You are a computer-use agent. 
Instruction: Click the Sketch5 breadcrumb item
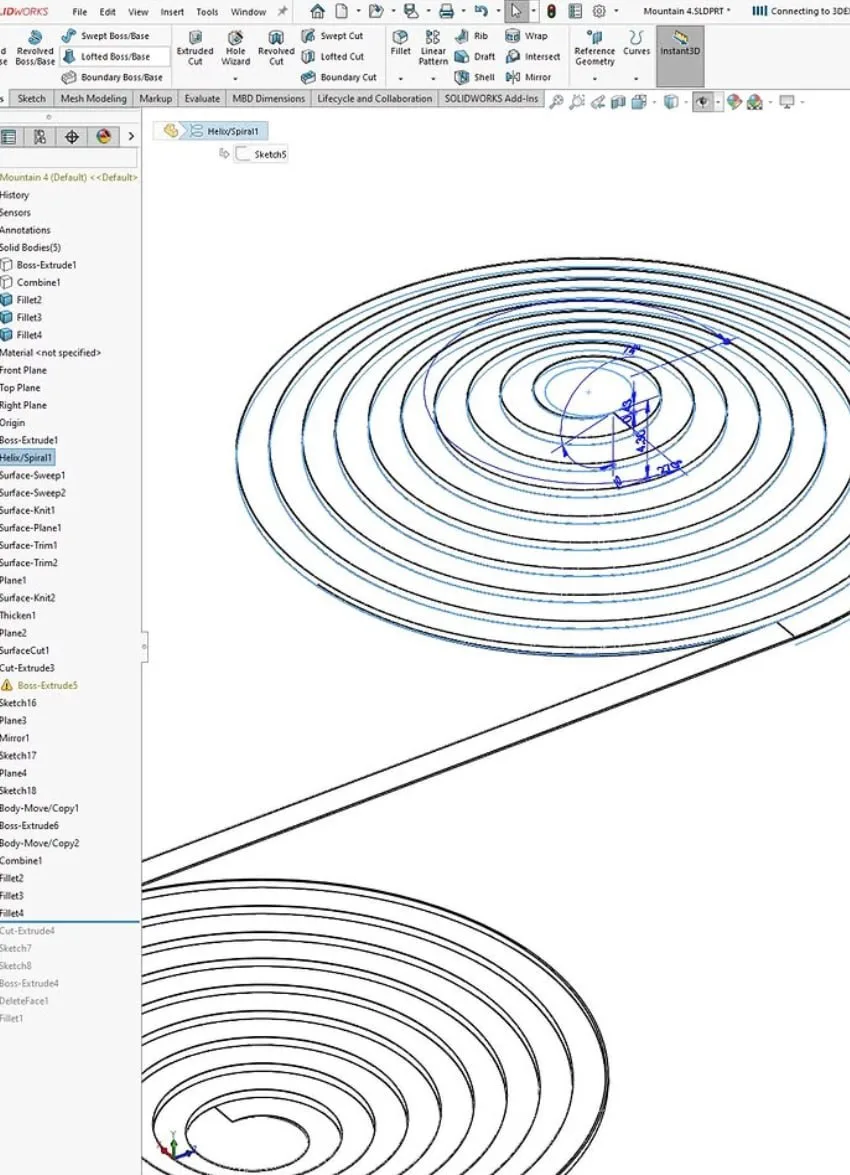pyautogui.click(x=262, y=154)
